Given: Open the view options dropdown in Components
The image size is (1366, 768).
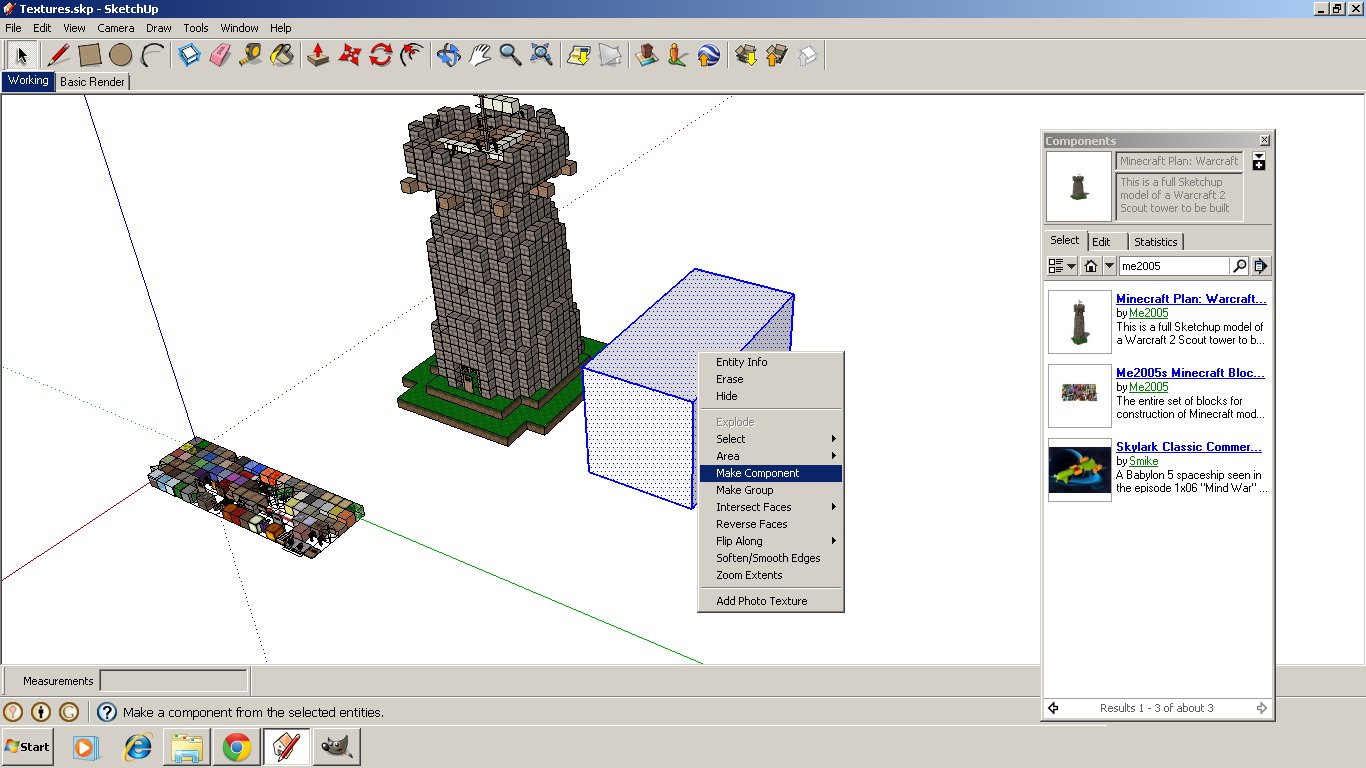Looking at the screenshot, I should coord(1061,266).
